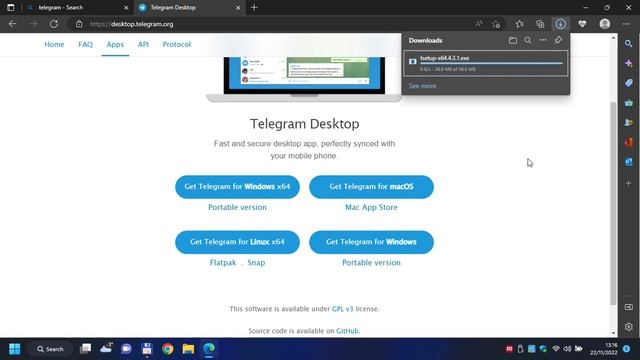The image size is (640, 360).
Task: Click Get Telegram for Linux x64
Action: tap(237, 242)
